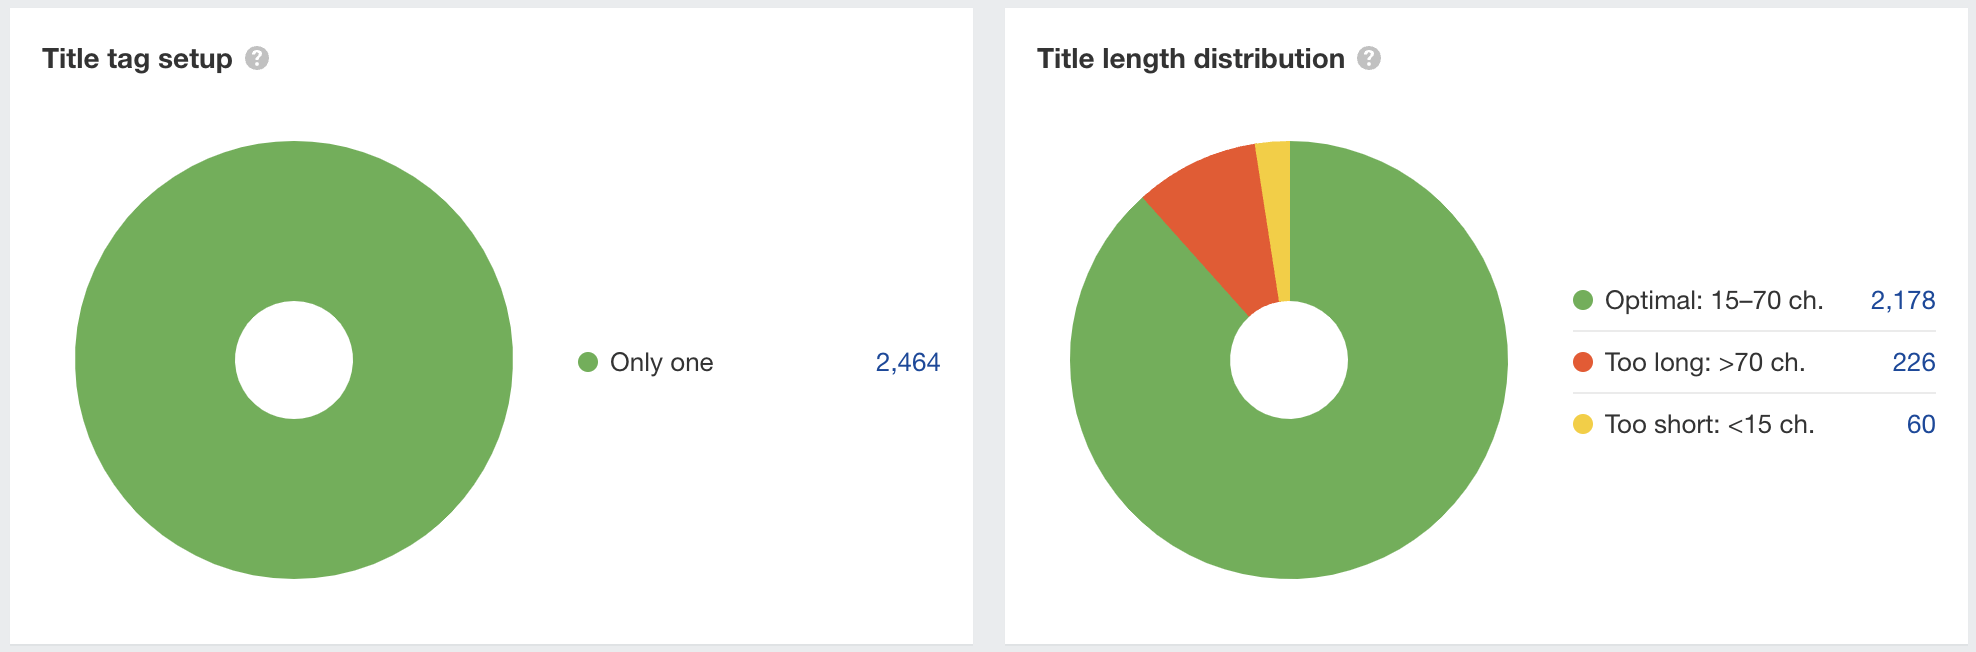Open the 226 pages with too long titles
Viewport: 1976px width, 652px height.
tap(1915, 363)
